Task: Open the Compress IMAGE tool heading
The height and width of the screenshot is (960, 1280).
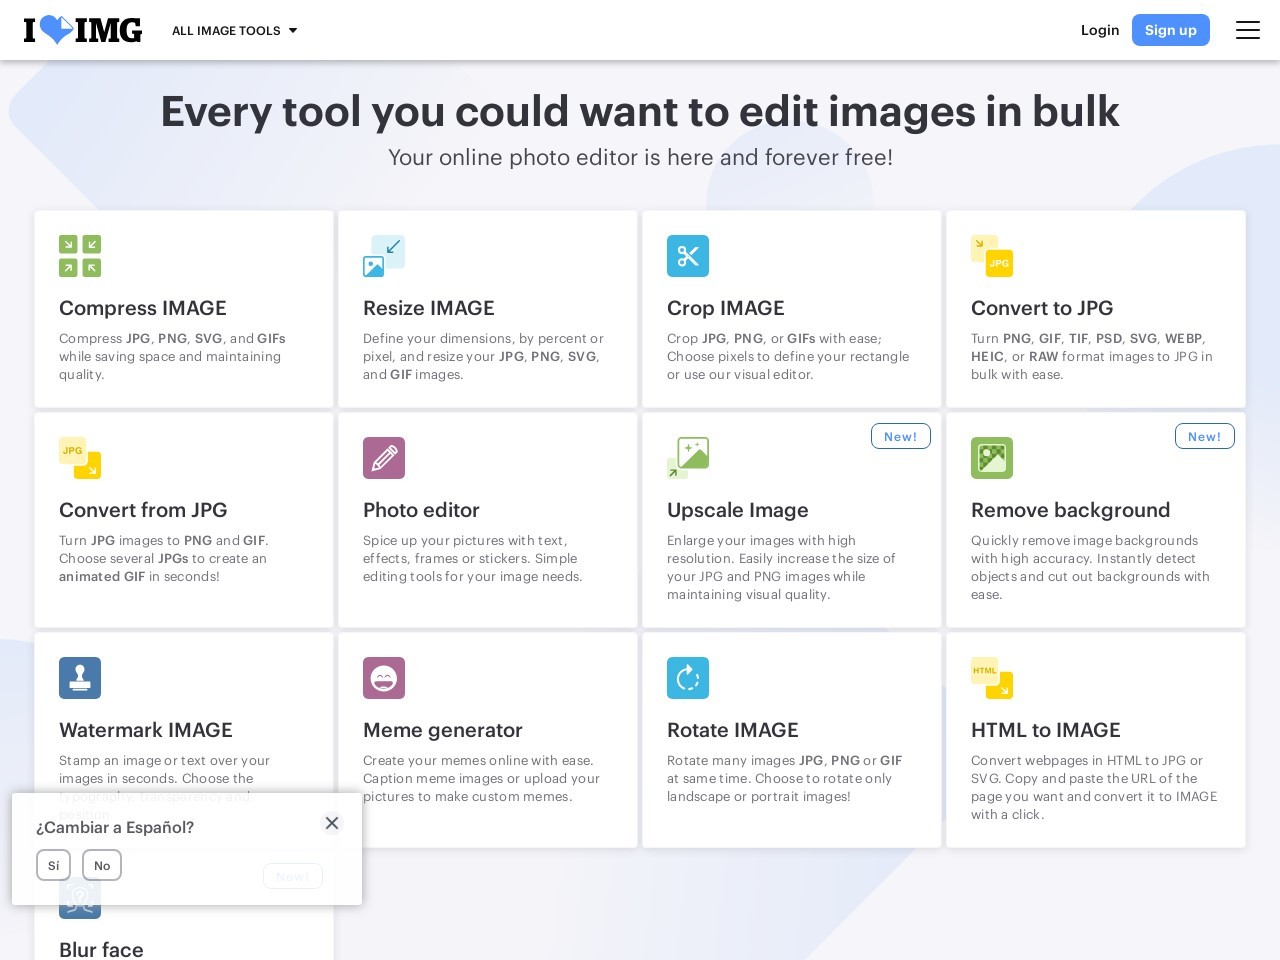Action: (143, 308)
